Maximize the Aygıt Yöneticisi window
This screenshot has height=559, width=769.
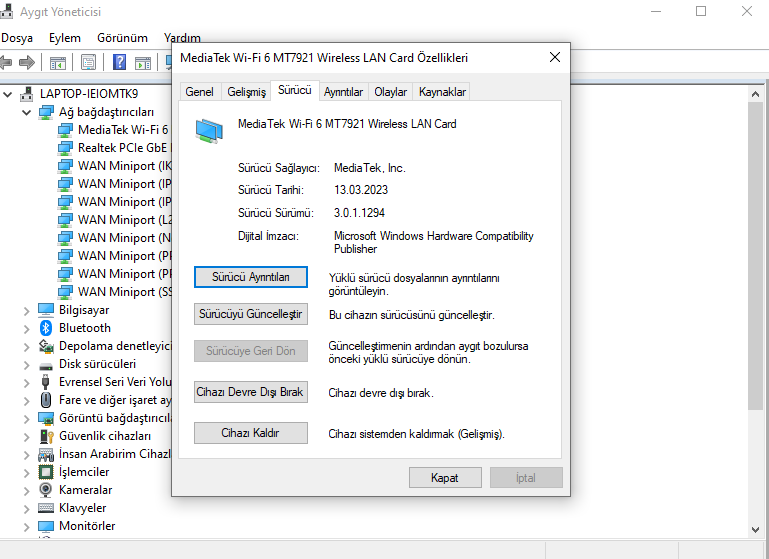701,11
